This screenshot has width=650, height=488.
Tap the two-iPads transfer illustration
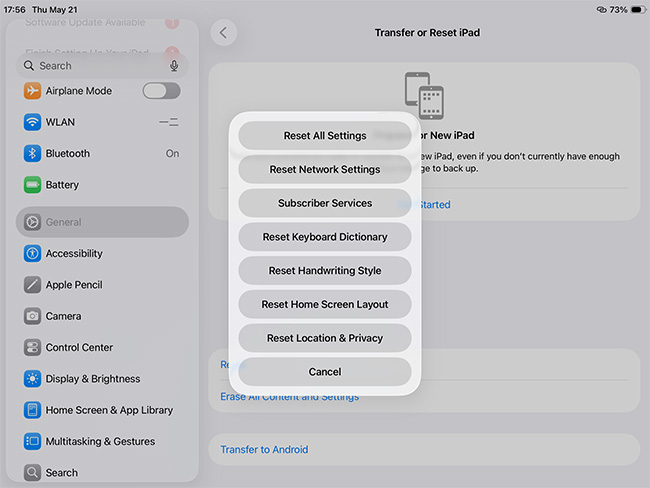[x=424, y=96]
